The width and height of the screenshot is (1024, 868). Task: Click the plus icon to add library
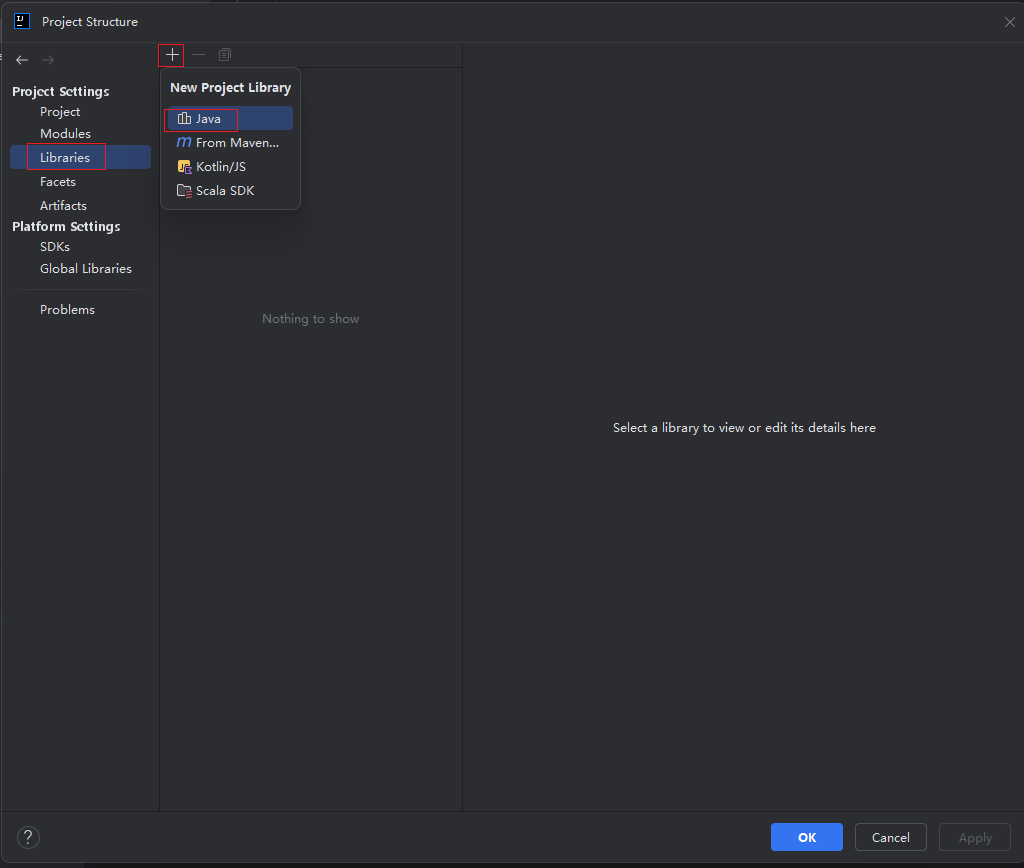tap(172, 56)
